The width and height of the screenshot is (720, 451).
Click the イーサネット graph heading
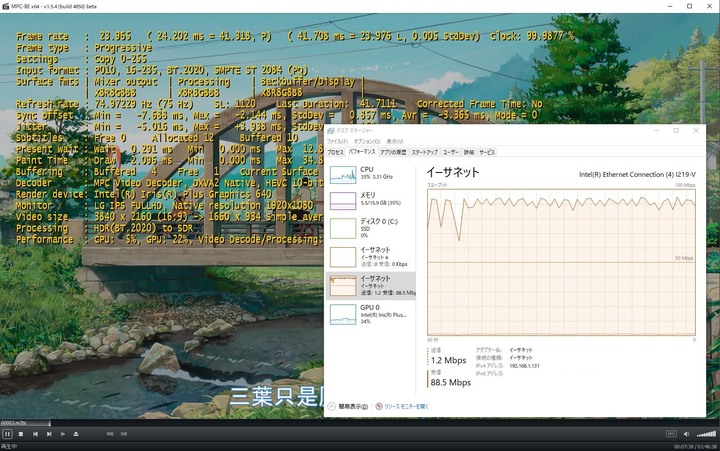(453, 172)
